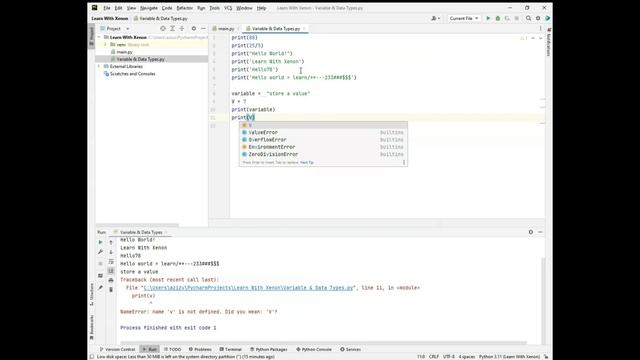Run the current file with green play icon
Screen dimensions: 640x360
(x=488, y=18)
